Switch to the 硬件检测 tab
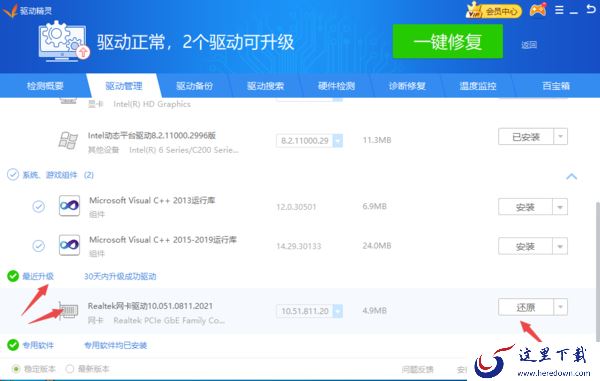 [x=336, y=86]
